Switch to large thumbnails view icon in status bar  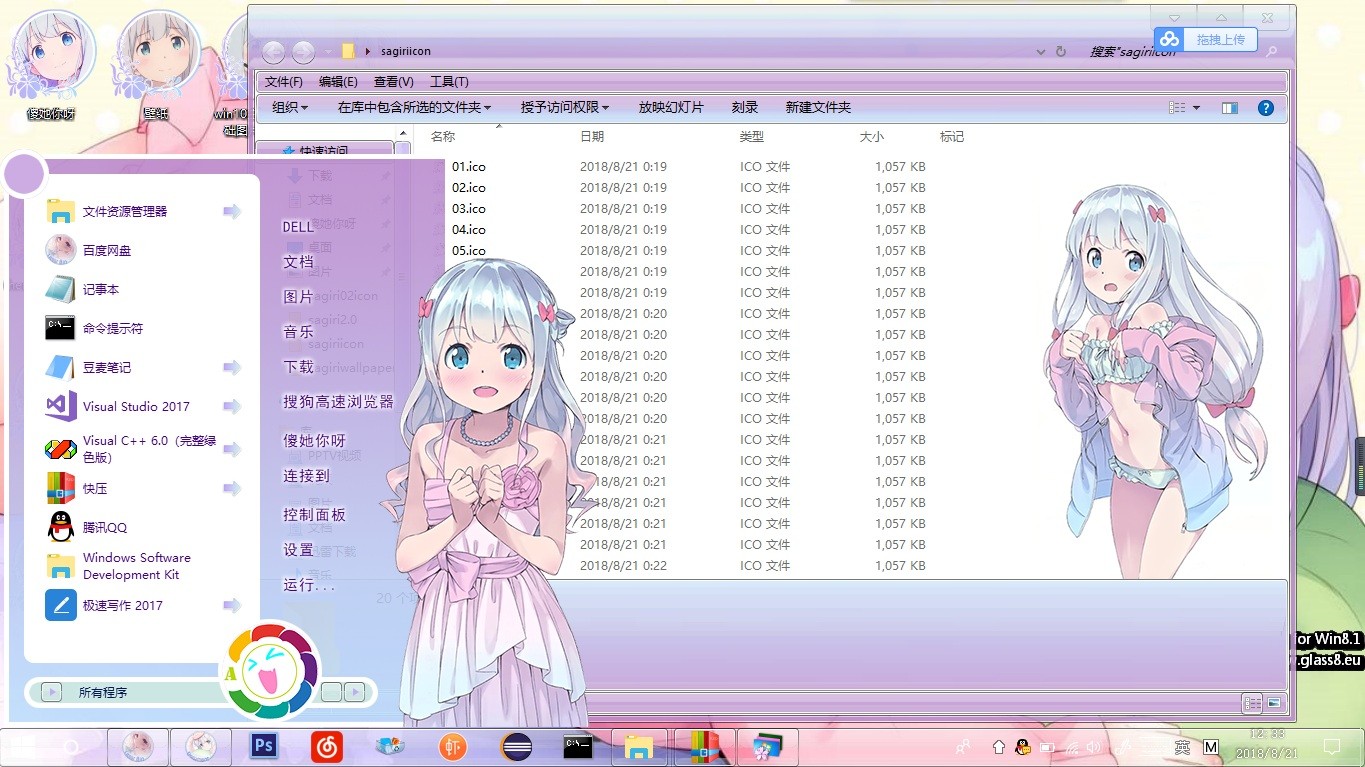pos(1274,704)
